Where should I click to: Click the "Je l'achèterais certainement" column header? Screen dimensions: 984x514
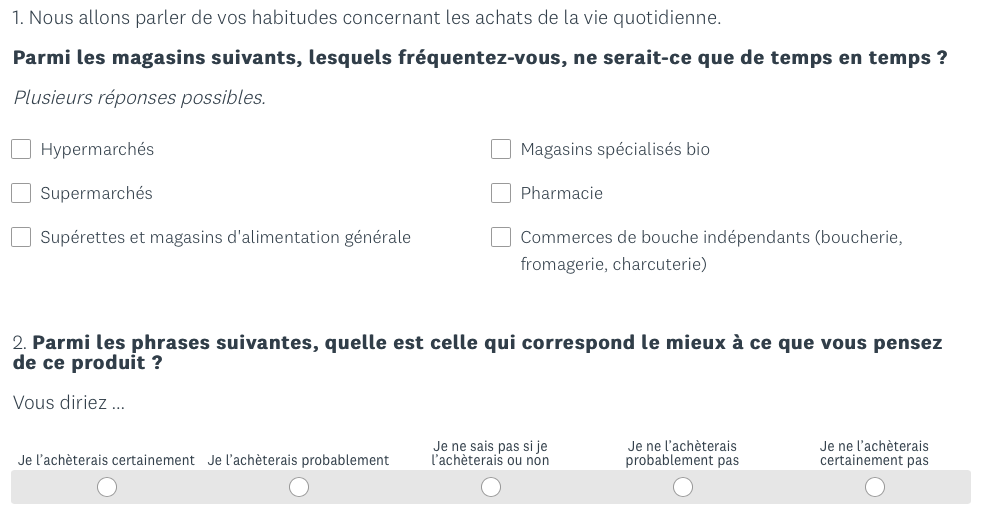coord(106,460)
